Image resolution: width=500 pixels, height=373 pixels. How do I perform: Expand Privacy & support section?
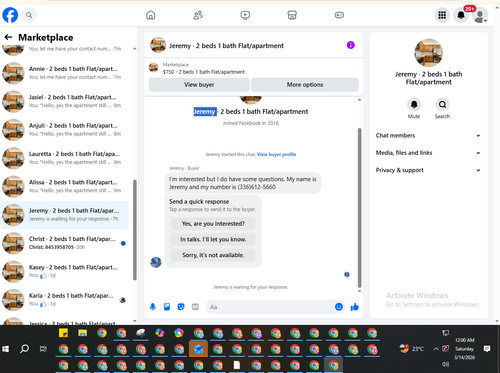428,170
